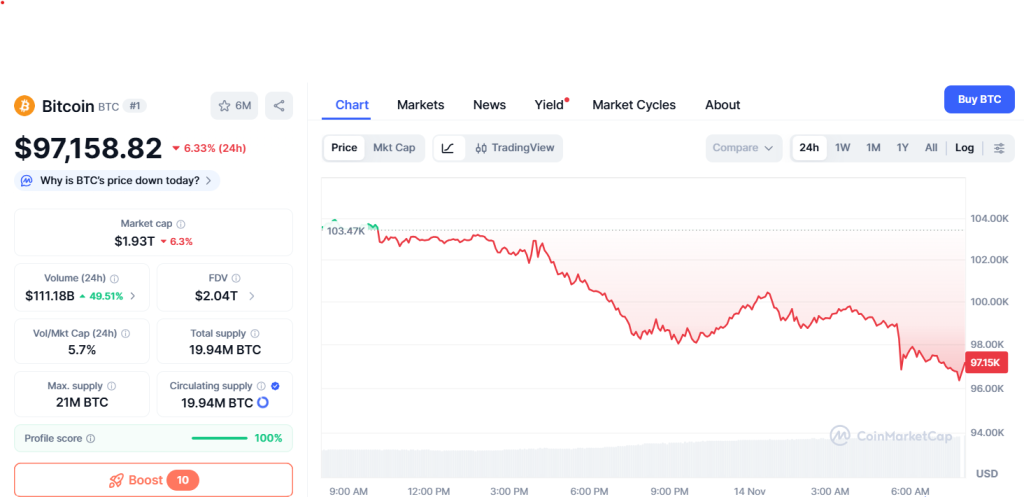
Task: Click the Profile score progress bar
Action: (x=219, y=438)
